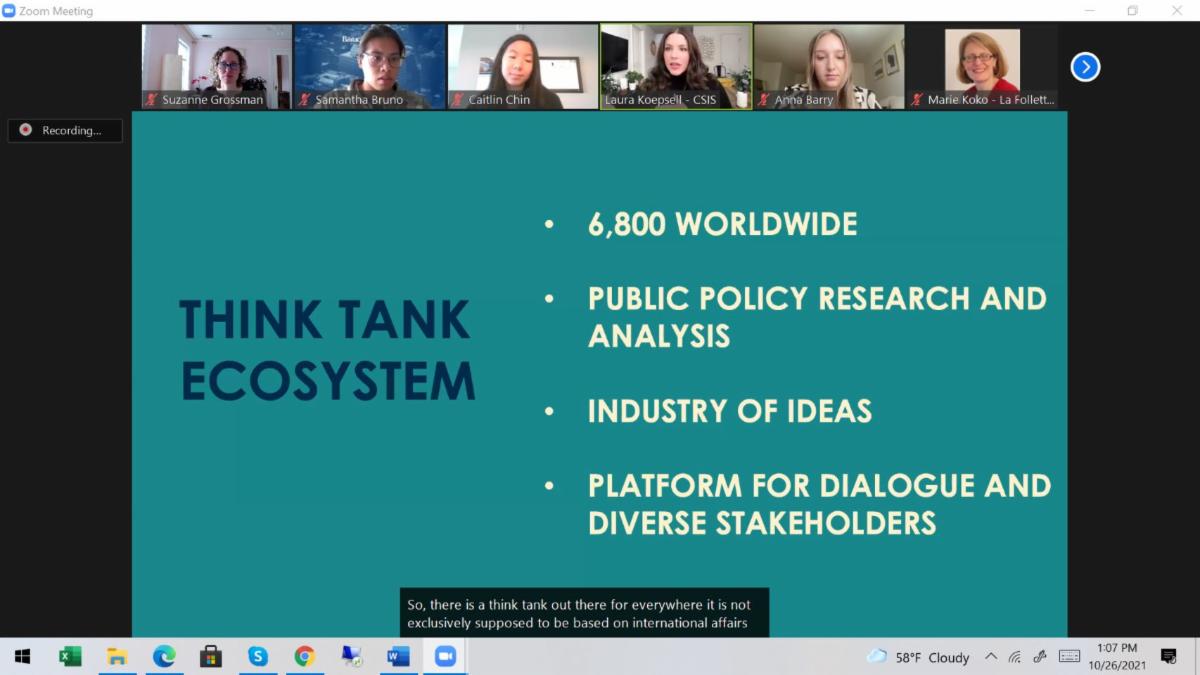
Task: Open Google Chrome from the taskbar
Action: point(305,657)
